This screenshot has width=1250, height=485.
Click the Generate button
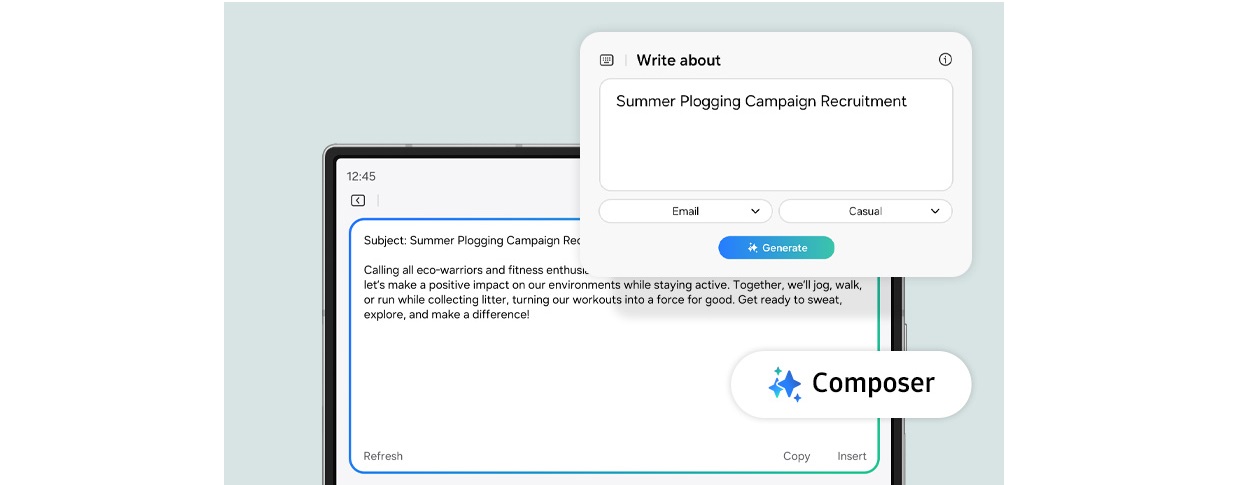[776, 248]
